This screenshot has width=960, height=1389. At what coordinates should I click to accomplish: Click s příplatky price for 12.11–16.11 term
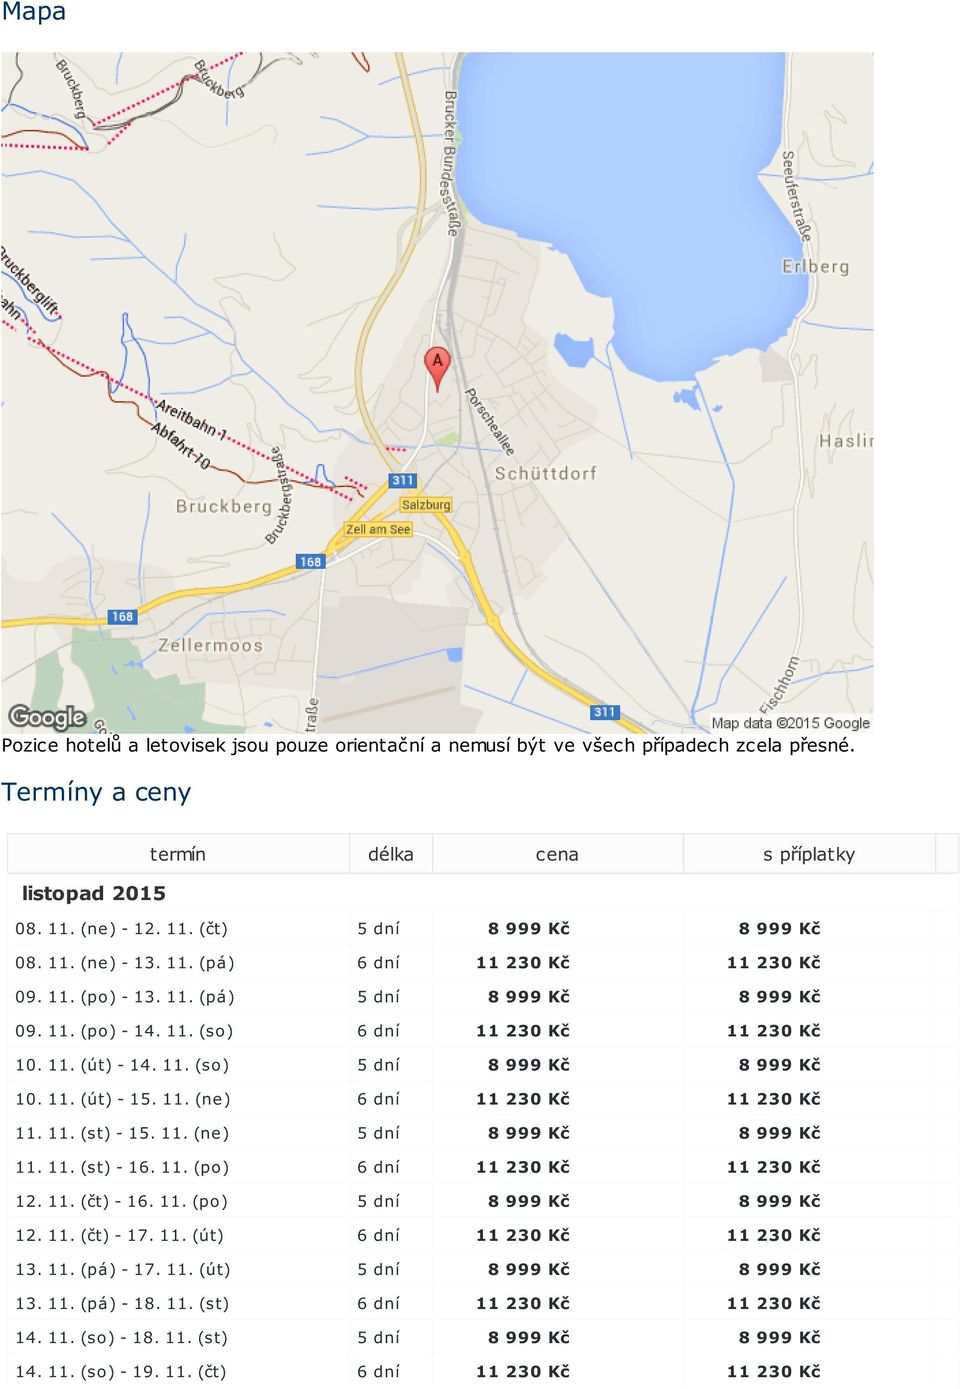(780, 1201)
